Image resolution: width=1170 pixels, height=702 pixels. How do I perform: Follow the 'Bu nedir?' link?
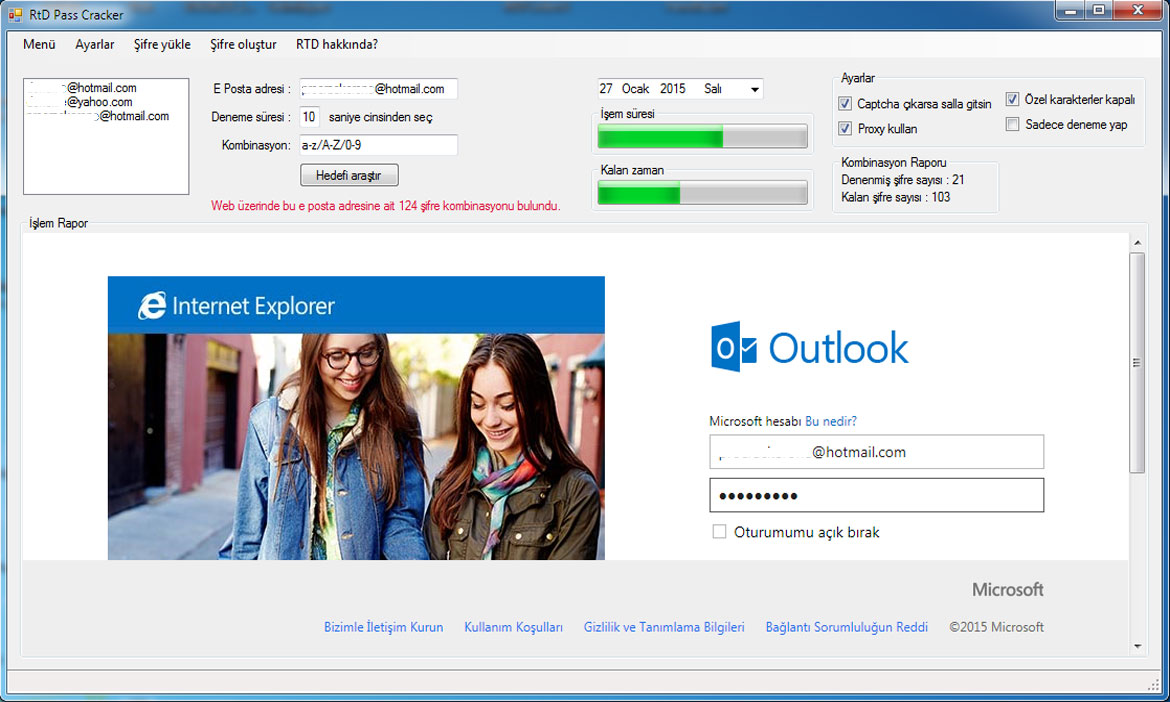[x=831, y=421]
